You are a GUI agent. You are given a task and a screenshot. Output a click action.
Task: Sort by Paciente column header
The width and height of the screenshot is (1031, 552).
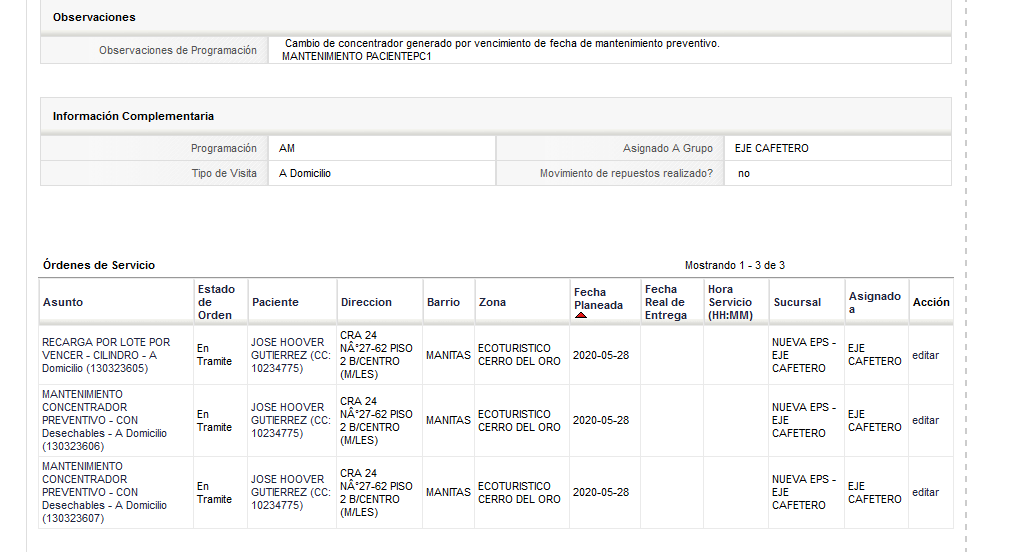[x=275, y=302]
